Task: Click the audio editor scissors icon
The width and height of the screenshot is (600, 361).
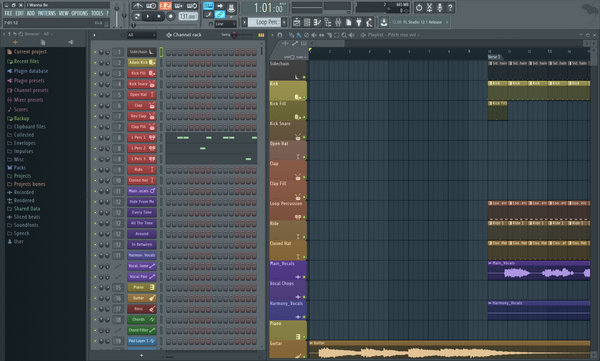Action: coord(429,7)
